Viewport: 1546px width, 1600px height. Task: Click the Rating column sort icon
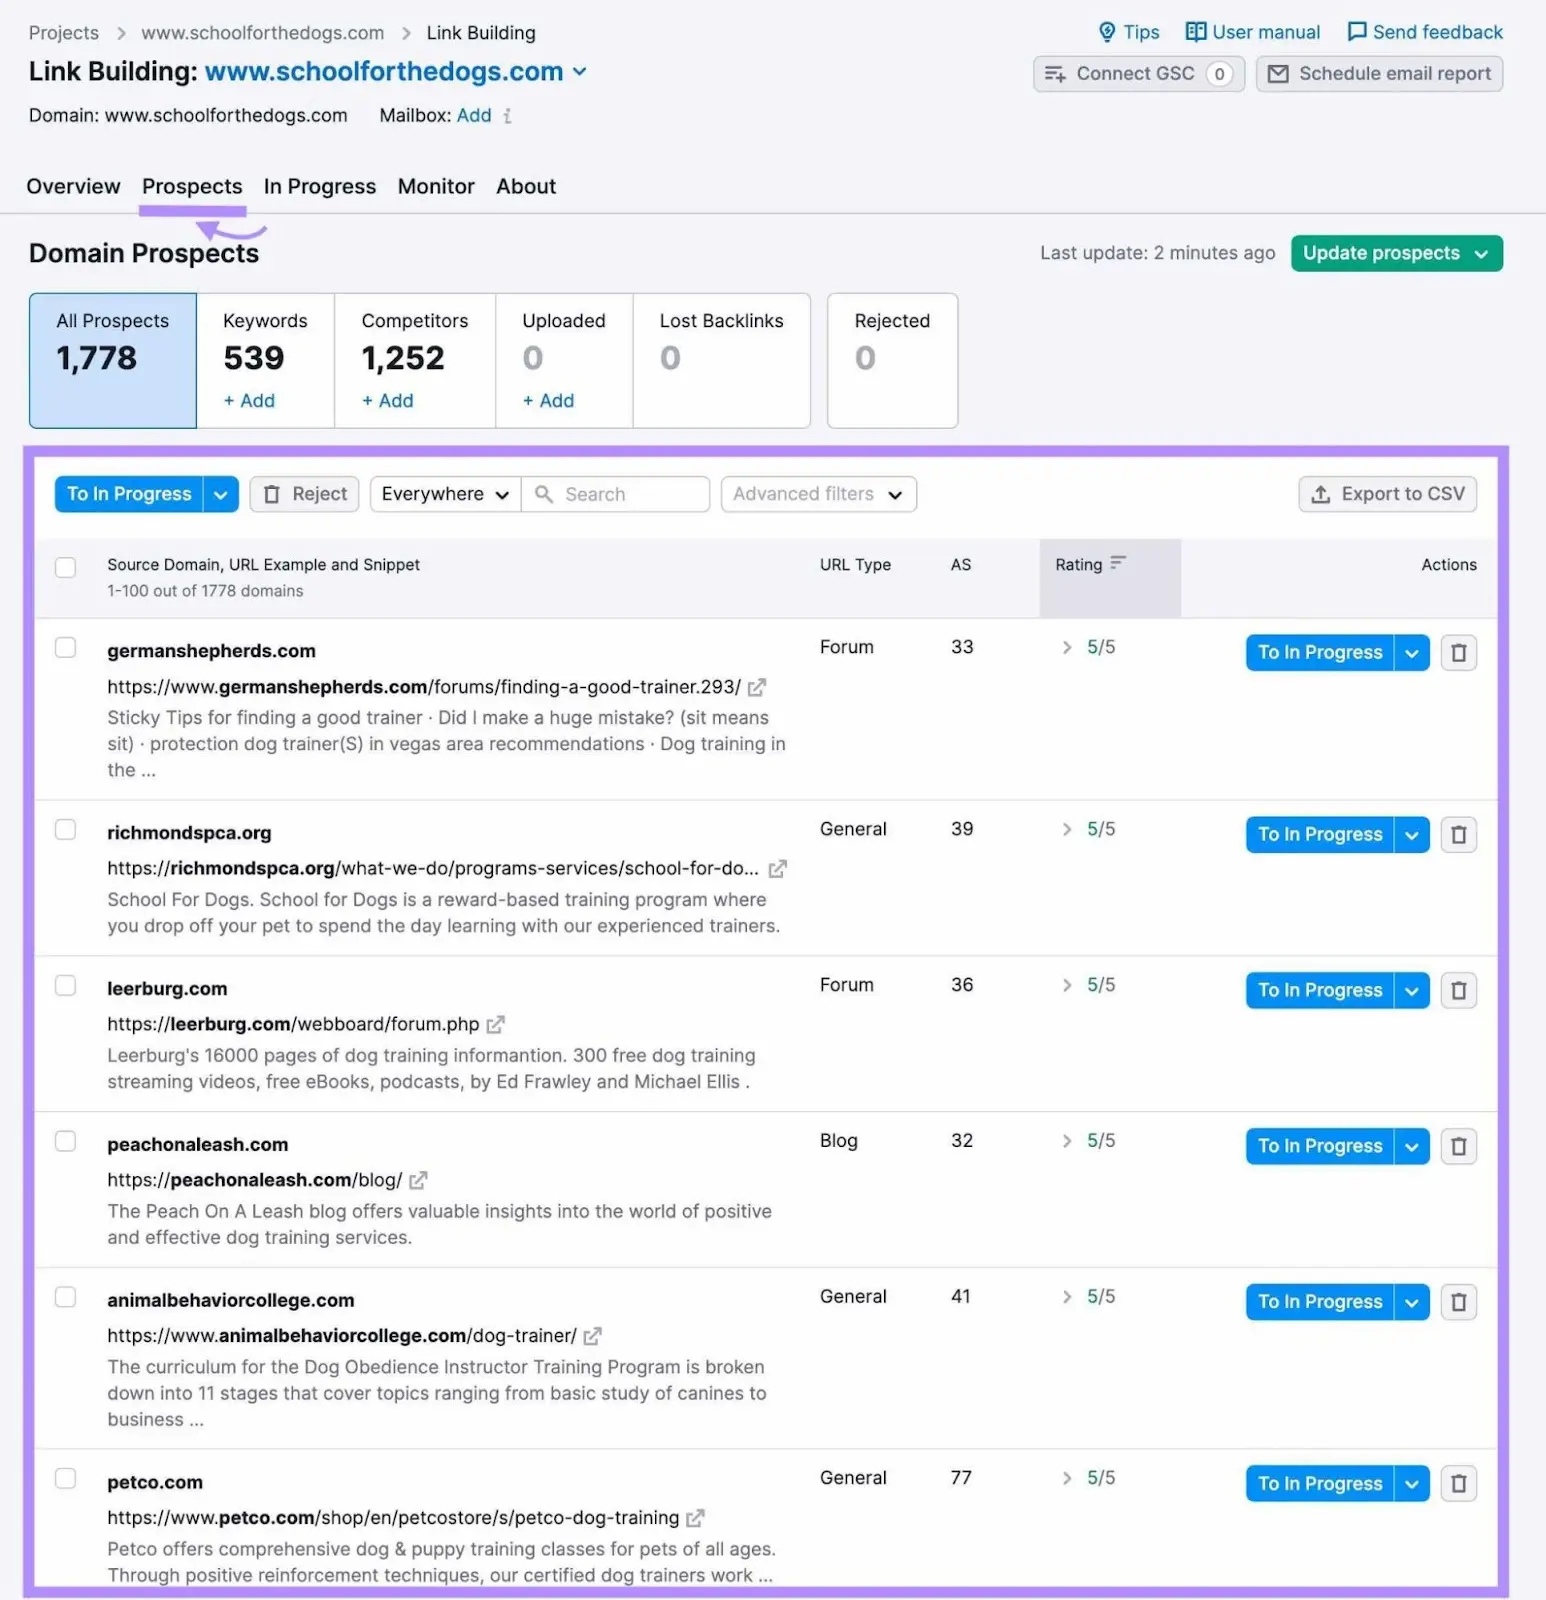pos(1119,563)
